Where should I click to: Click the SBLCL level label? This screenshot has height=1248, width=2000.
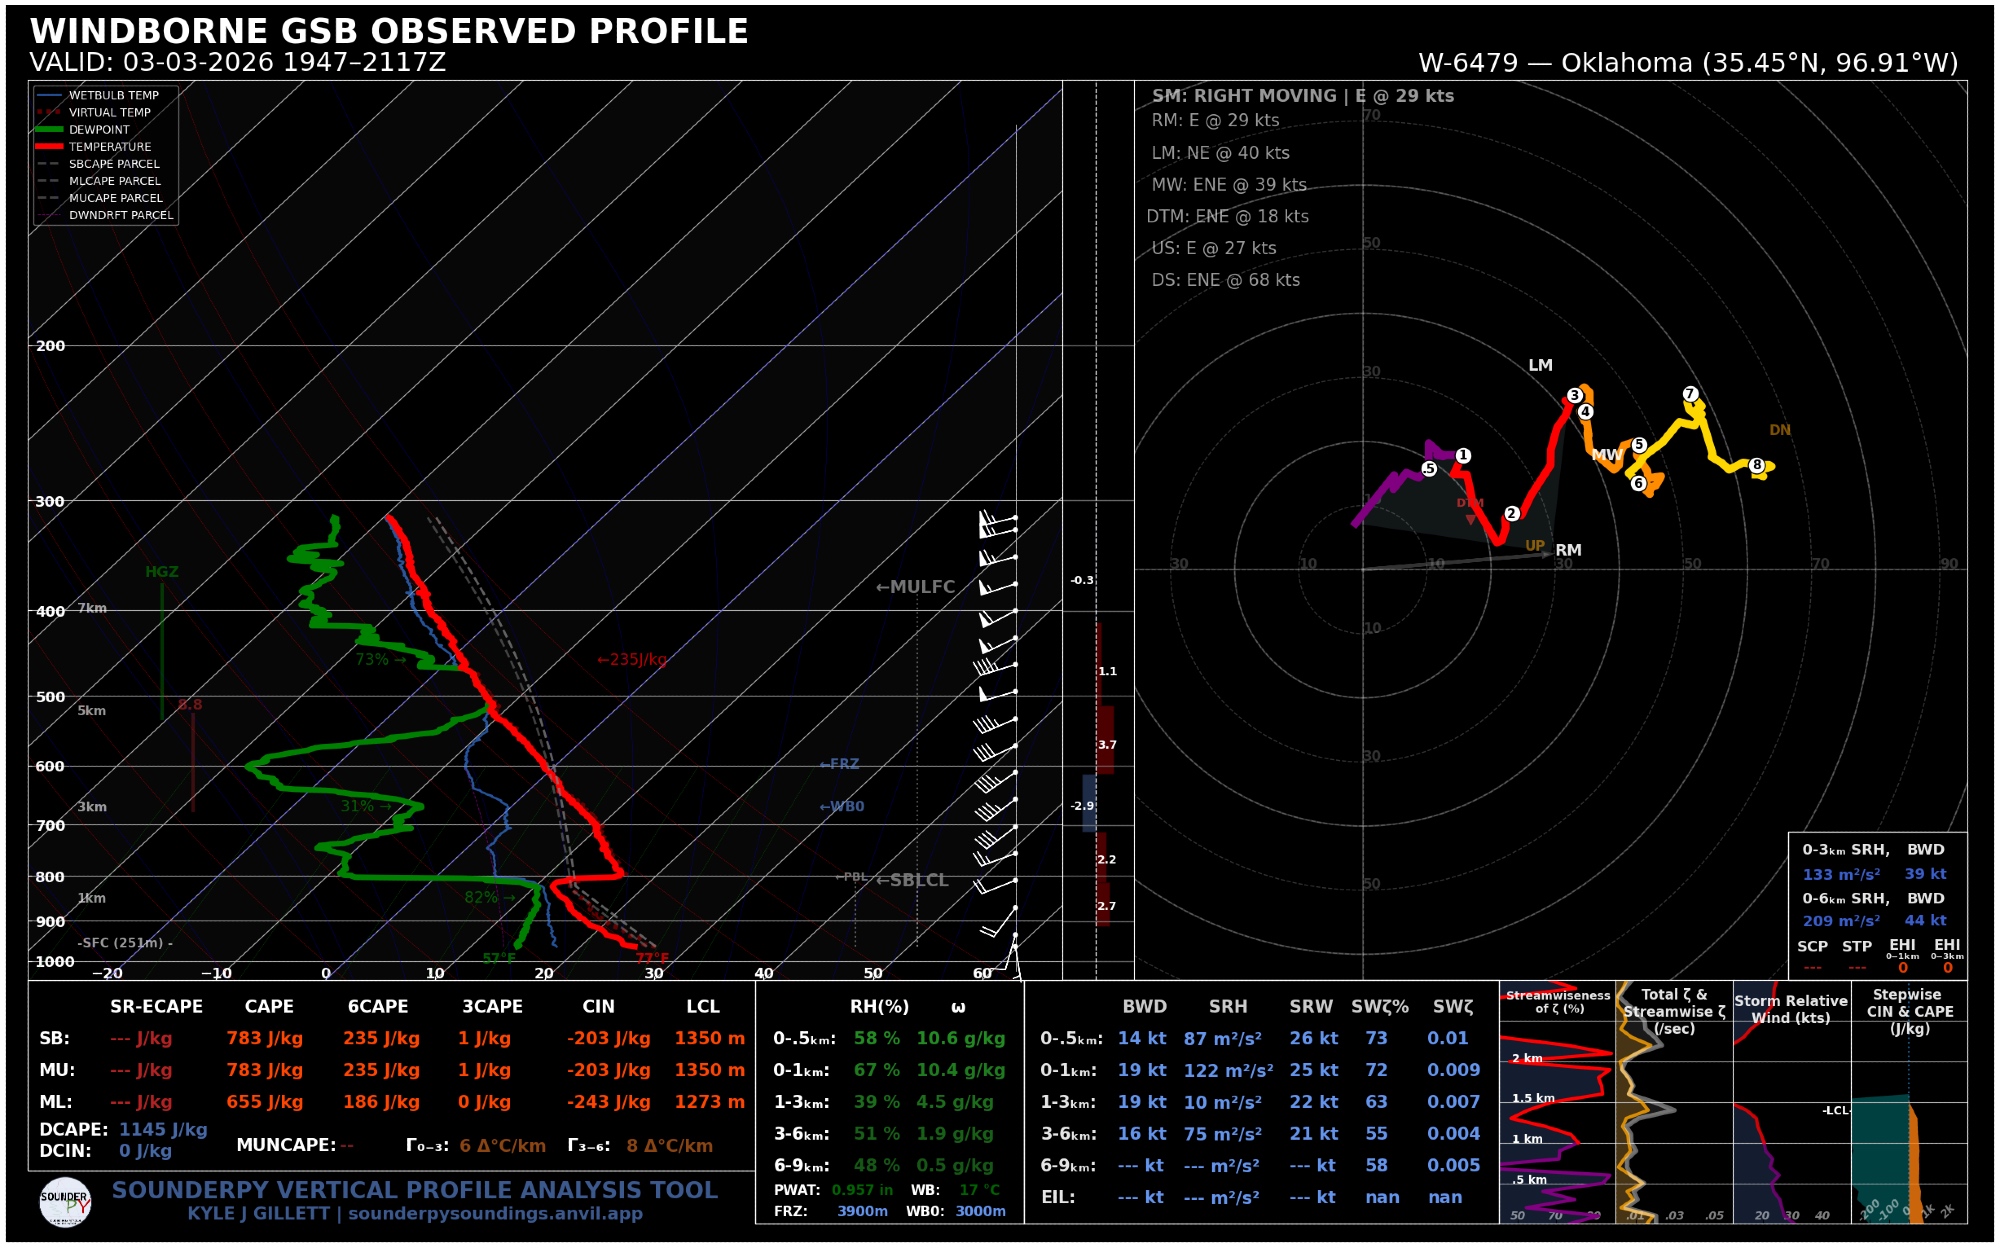tap(918, 880)
